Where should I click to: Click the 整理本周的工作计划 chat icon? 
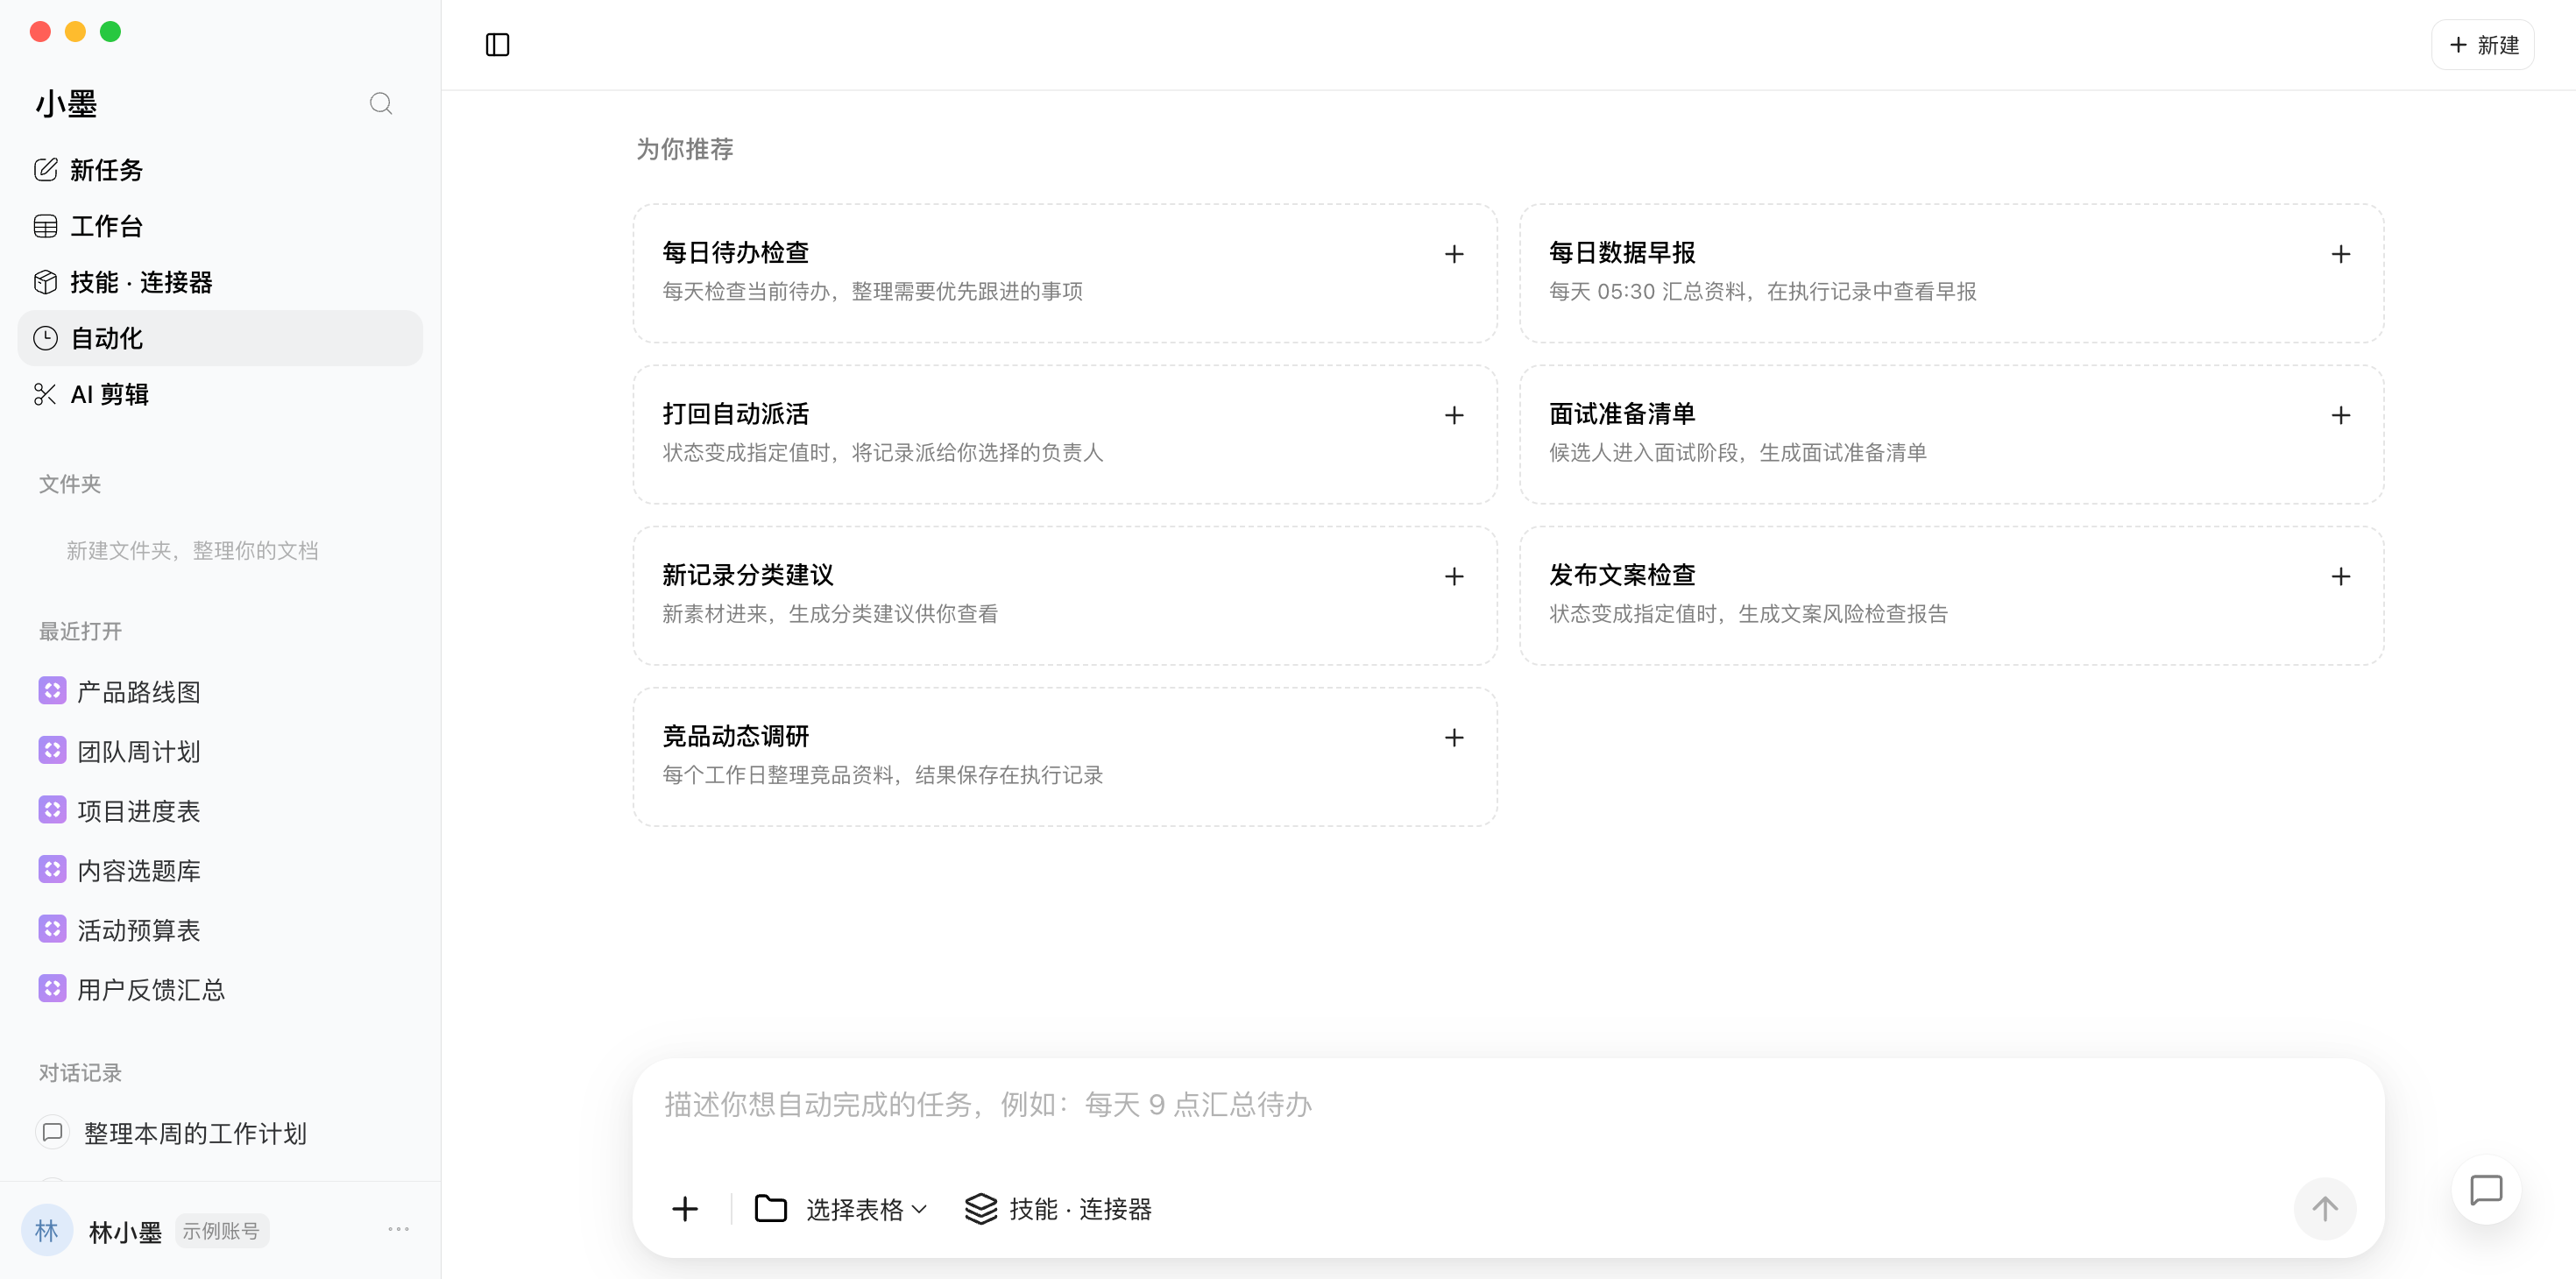click(53, 1132)
